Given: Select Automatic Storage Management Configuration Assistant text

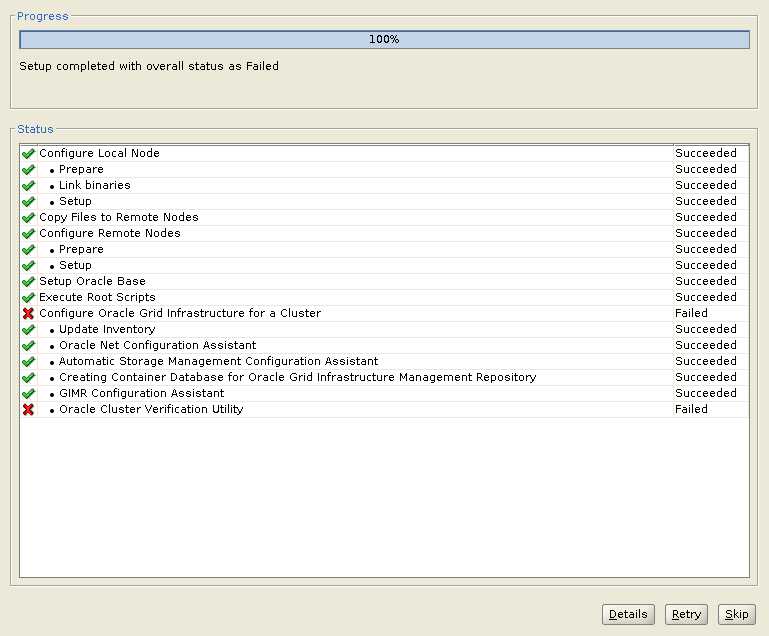Looking at the screenshot, I should coord(218,361).
